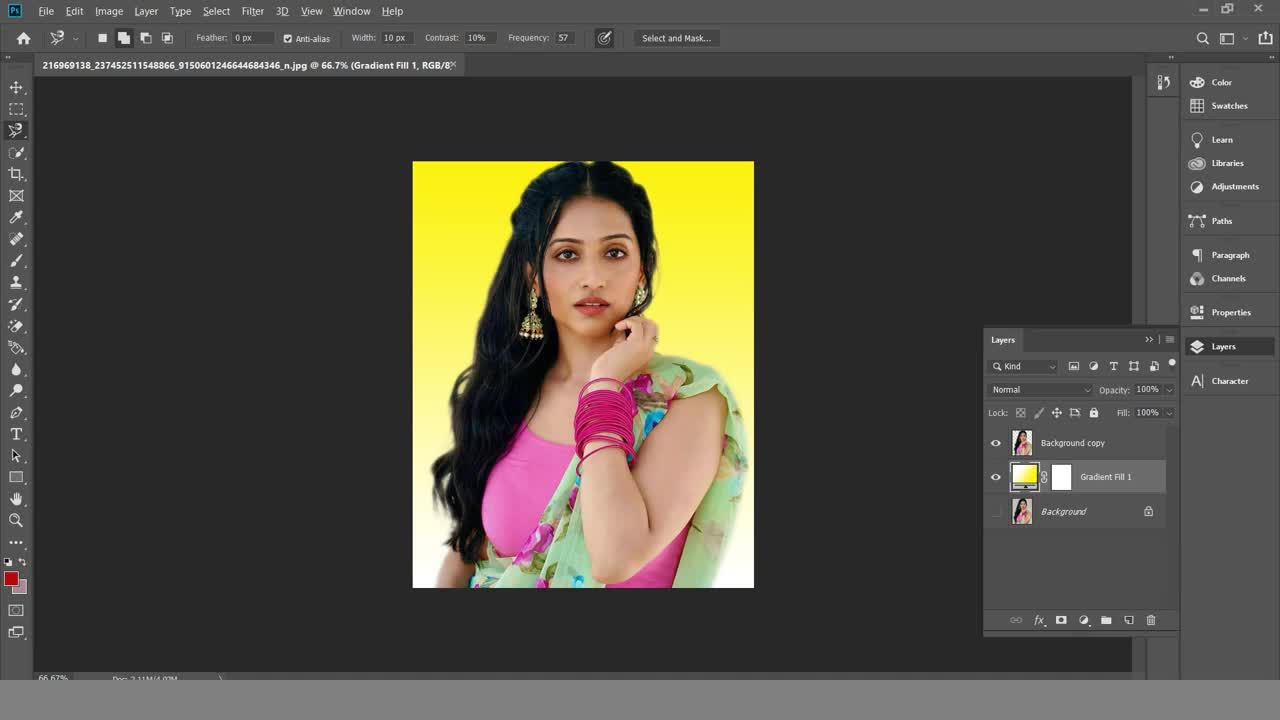Select the Eyedropper tool
The width and height of the screenshot is (1280, 720).
(x=16, y=217)
